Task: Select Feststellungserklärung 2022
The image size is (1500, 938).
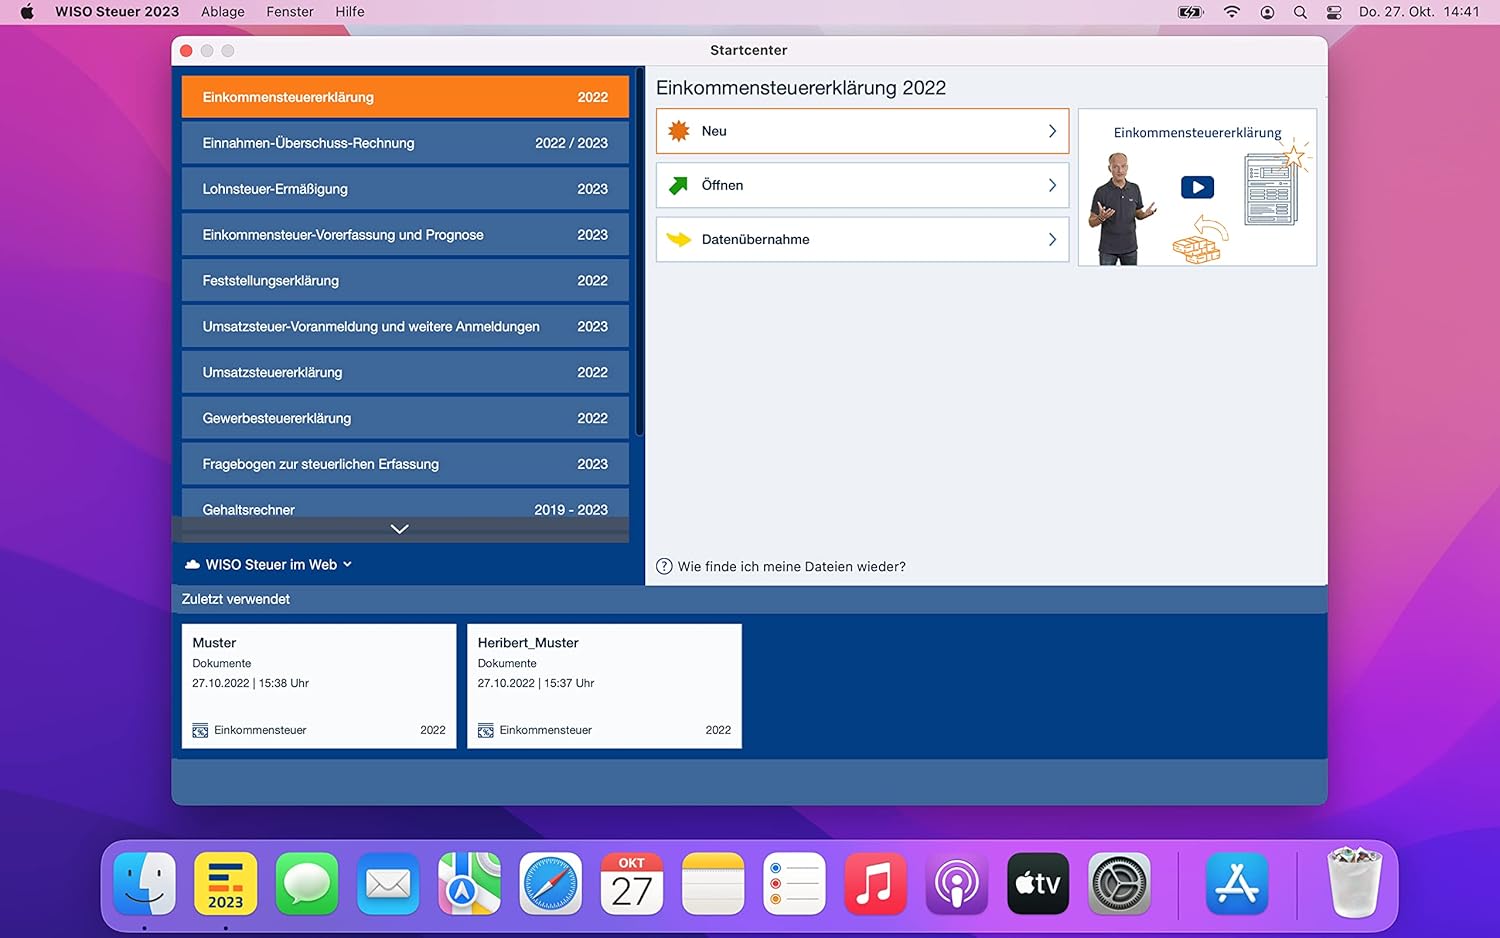Action: [x=405, y=281]
